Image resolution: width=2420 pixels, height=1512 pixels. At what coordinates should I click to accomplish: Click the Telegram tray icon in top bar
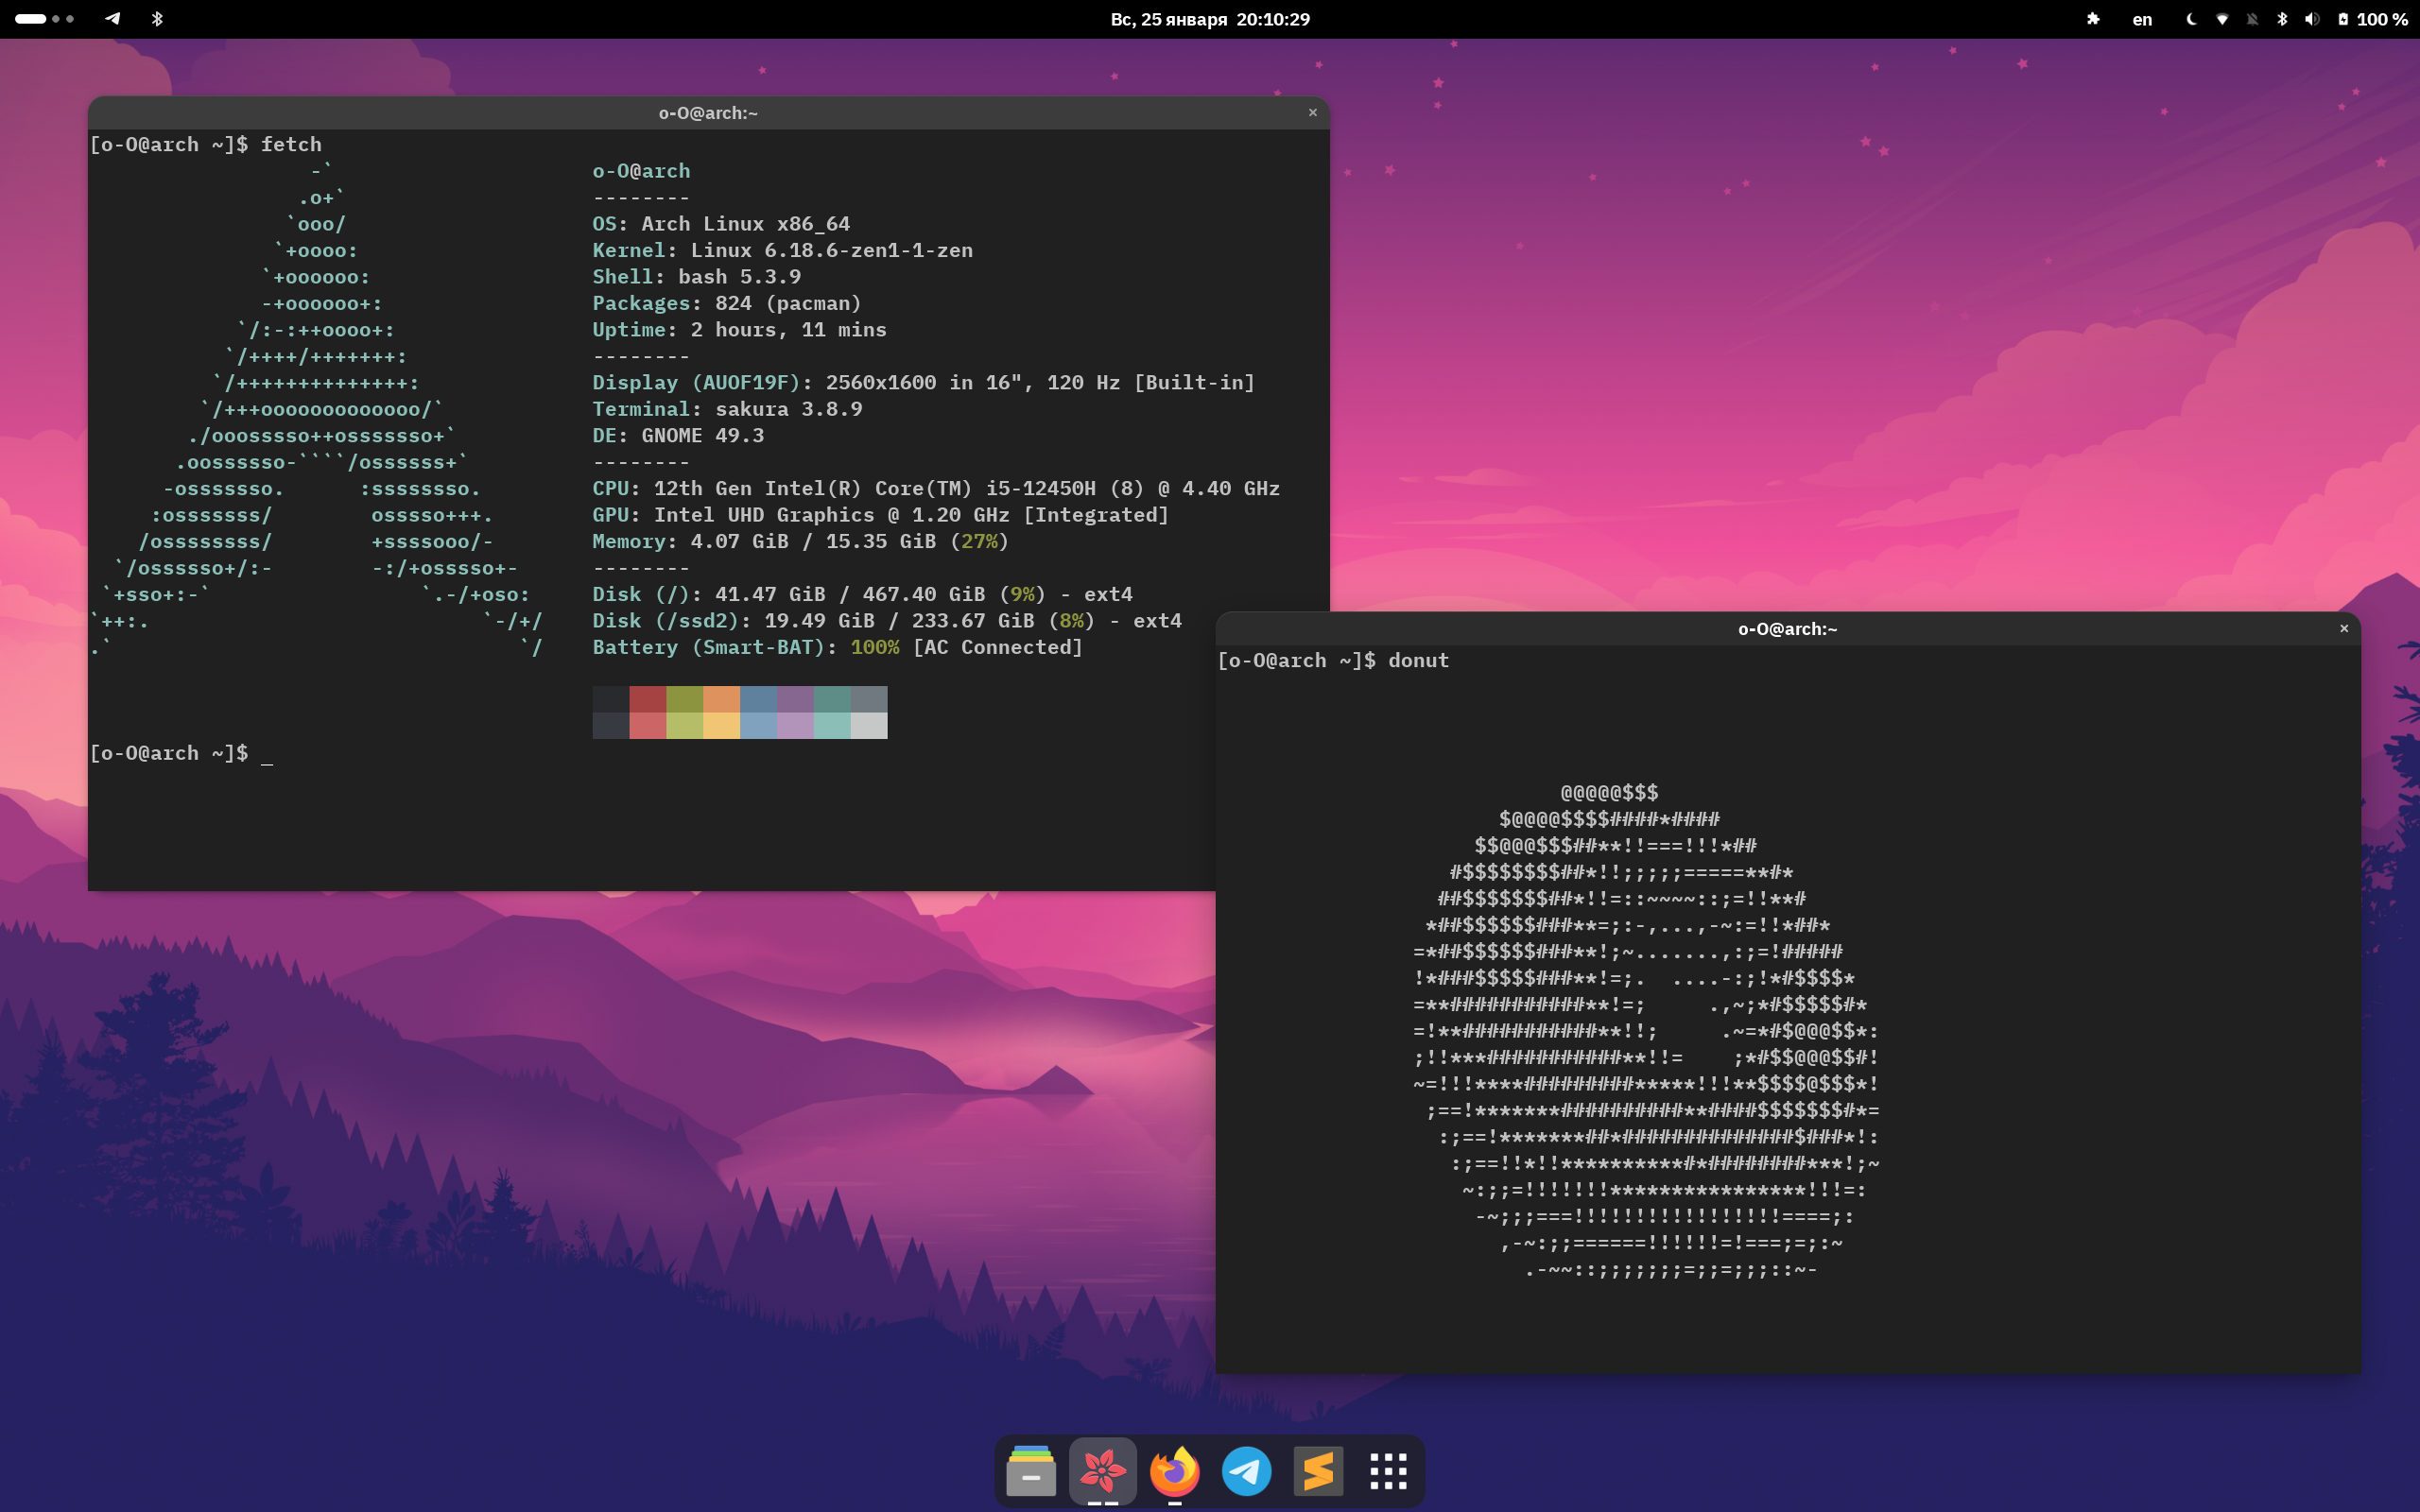click(x=113, y=19)
